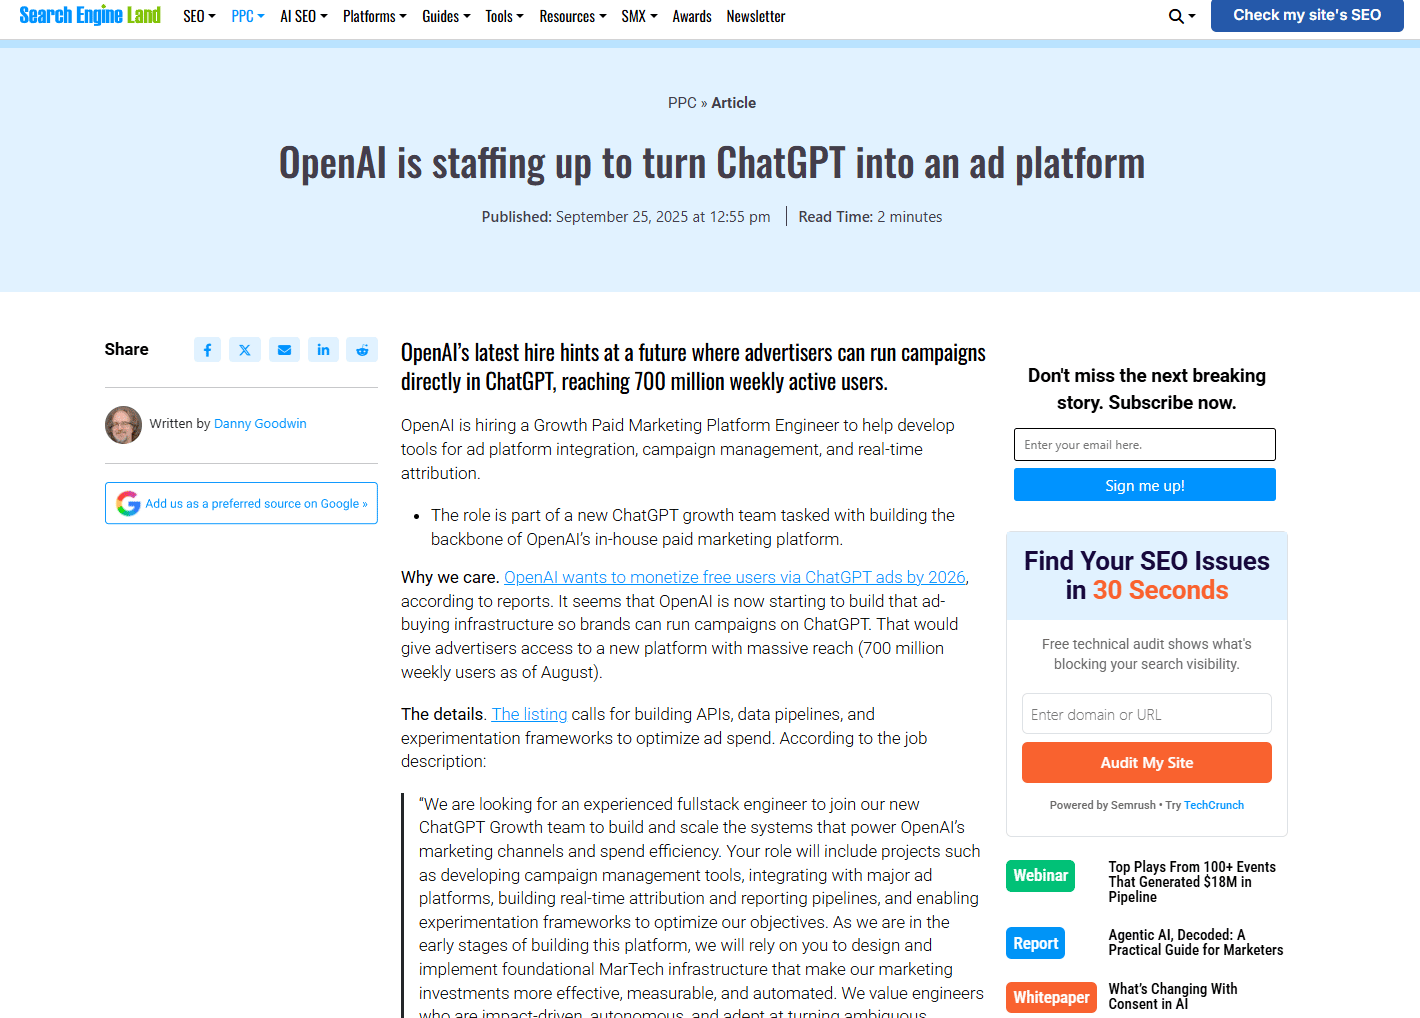The width and height of the screenshot is (1420, 1018).
Task: Expand the SMX dropdown menu
Action: [x=639, y=16]
